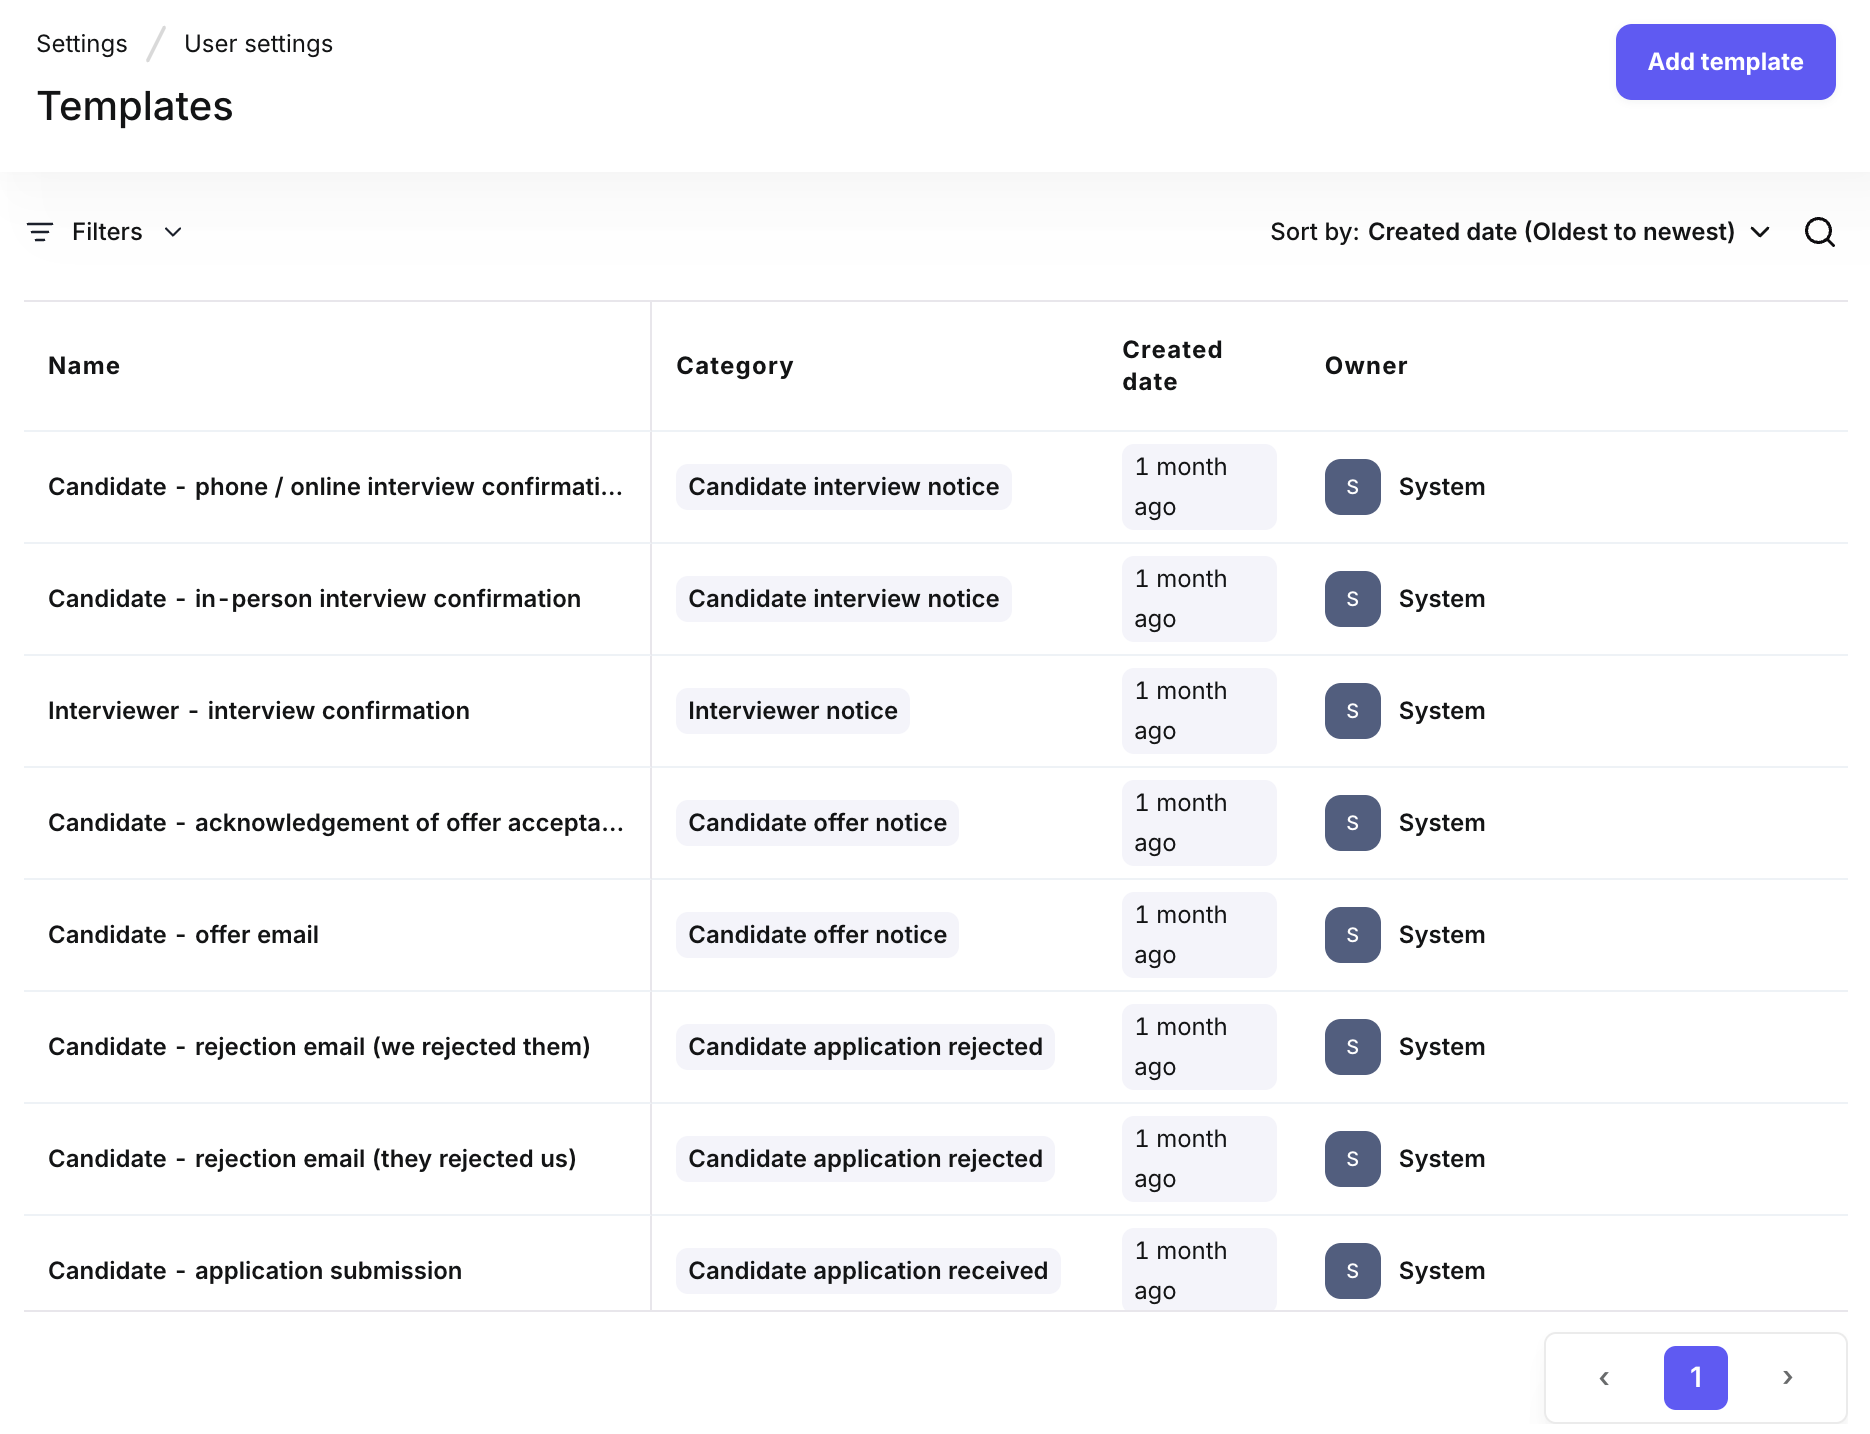
Task: Go to next page arrow
Action: (1787, 1377)
